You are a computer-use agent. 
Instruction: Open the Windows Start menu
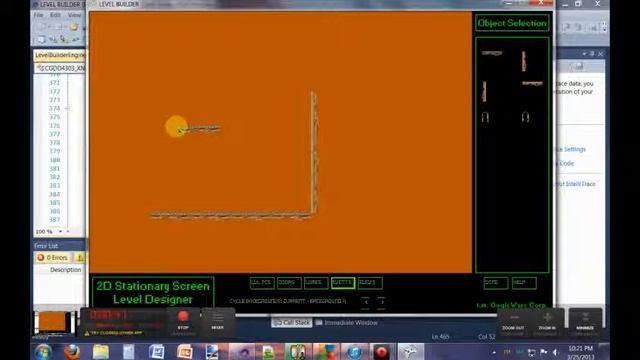point(43,352)
